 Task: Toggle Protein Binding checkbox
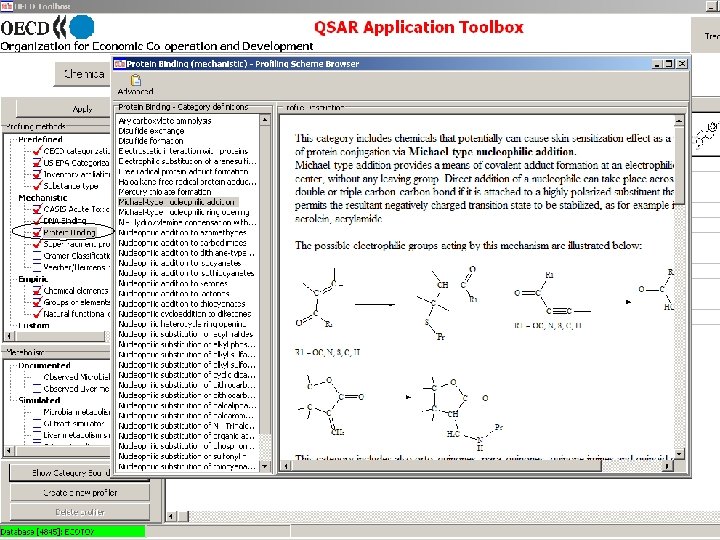tap(37, 232)
